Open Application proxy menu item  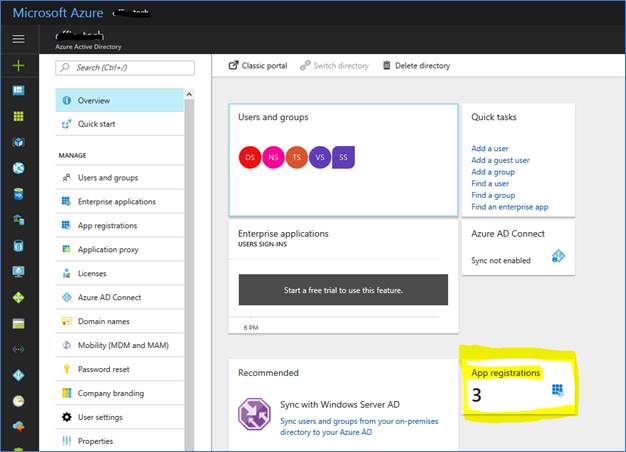pyautogui.click(x=120, y=250)
